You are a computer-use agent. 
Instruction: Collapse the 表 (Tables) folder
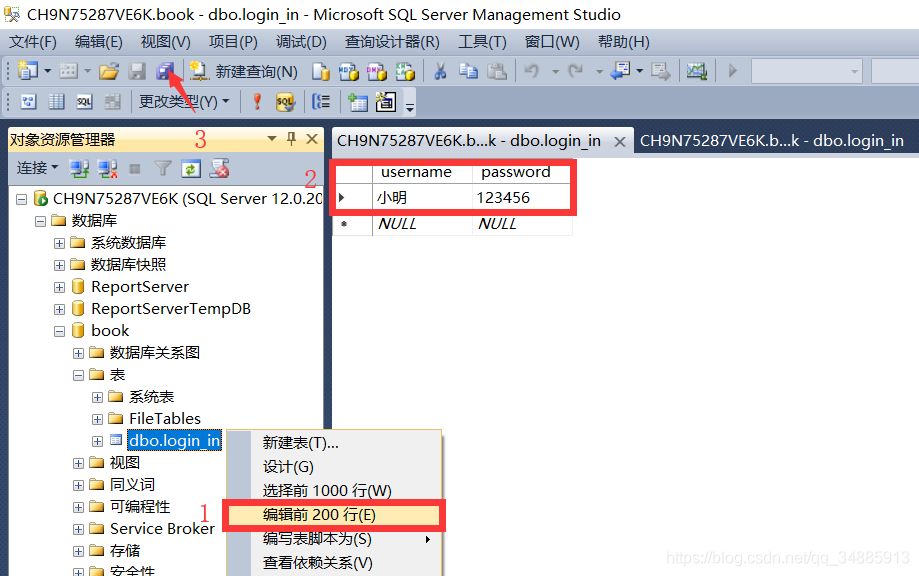point(79,375)
